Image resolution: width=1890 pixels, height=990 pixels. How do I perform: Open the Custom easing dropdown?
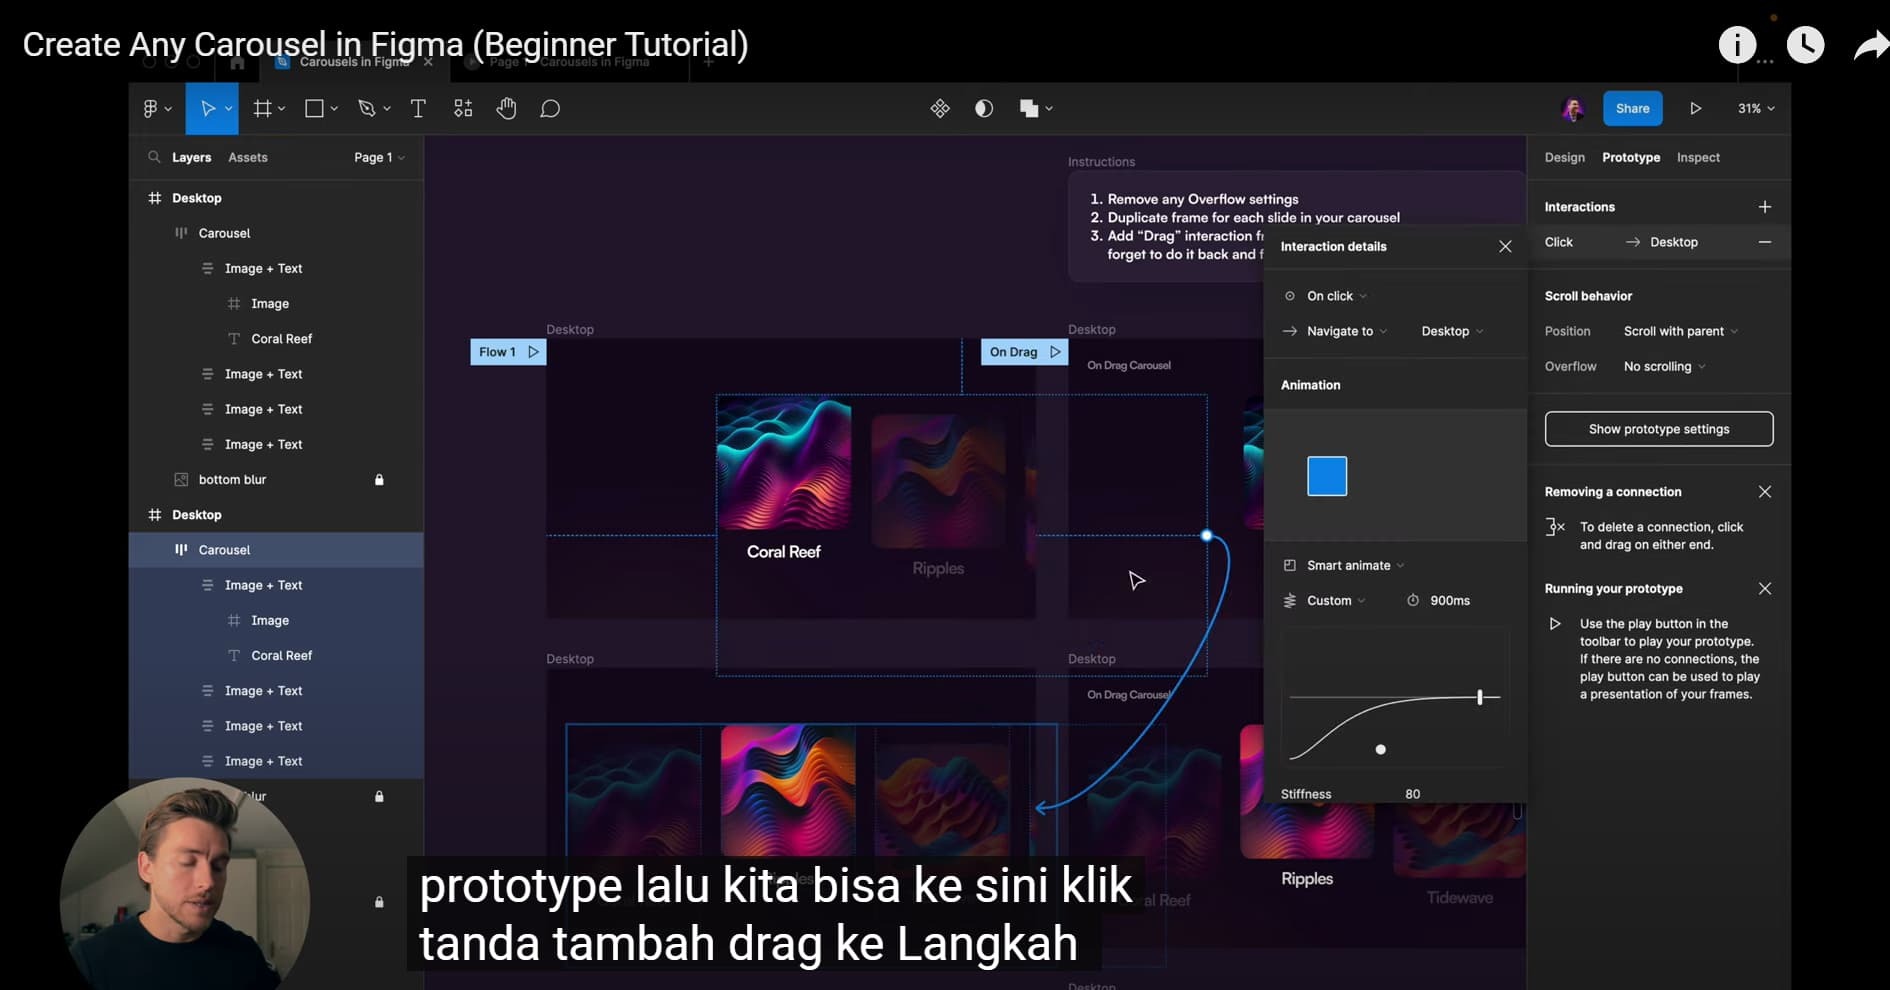1336,600
